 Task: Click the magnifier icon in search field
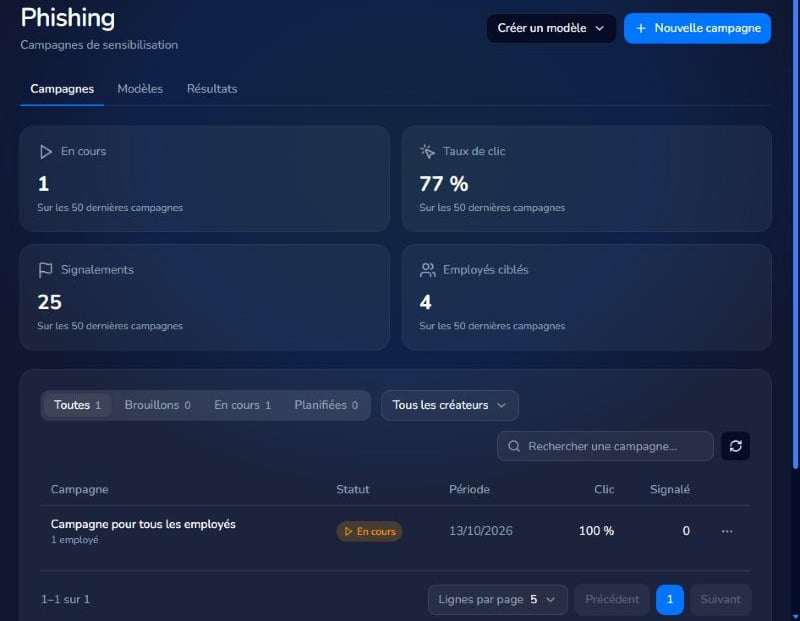tap(514, 446)
